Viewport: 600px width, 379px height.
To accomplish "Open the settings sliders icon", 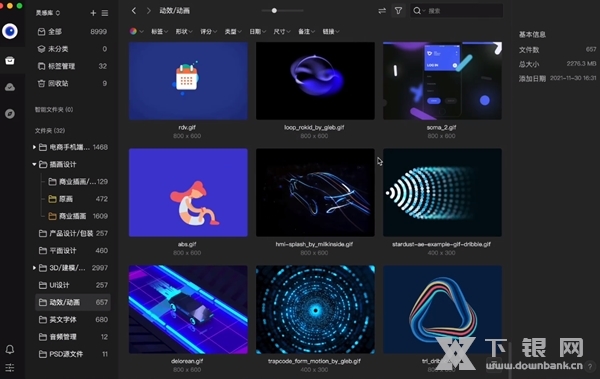I will [x=10, y=368].
